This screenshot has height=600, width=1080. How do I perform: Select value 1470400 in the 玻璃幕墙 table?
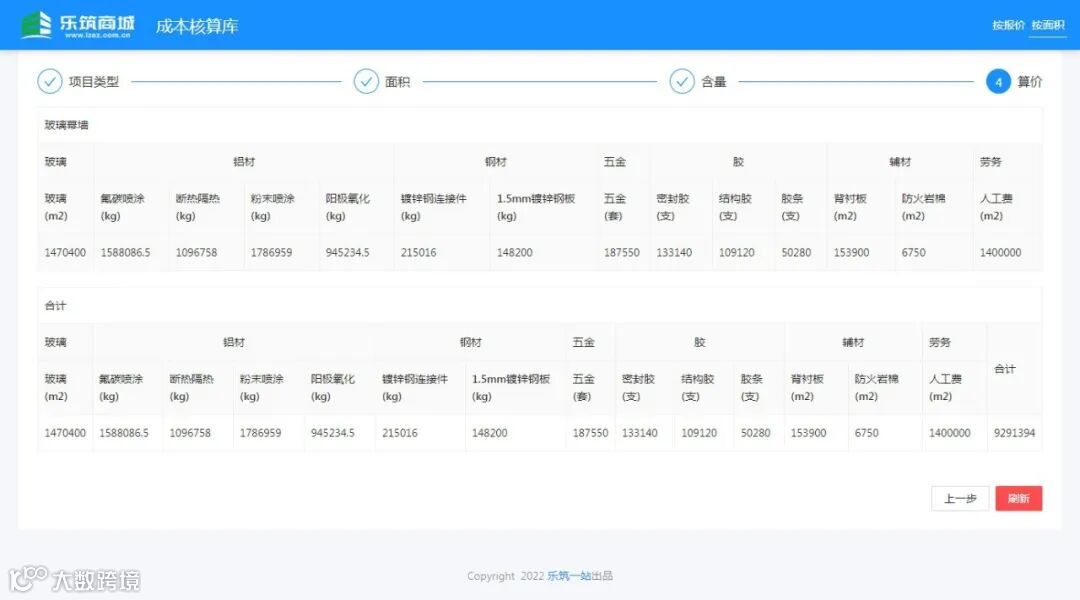click(x=65, y=252)
